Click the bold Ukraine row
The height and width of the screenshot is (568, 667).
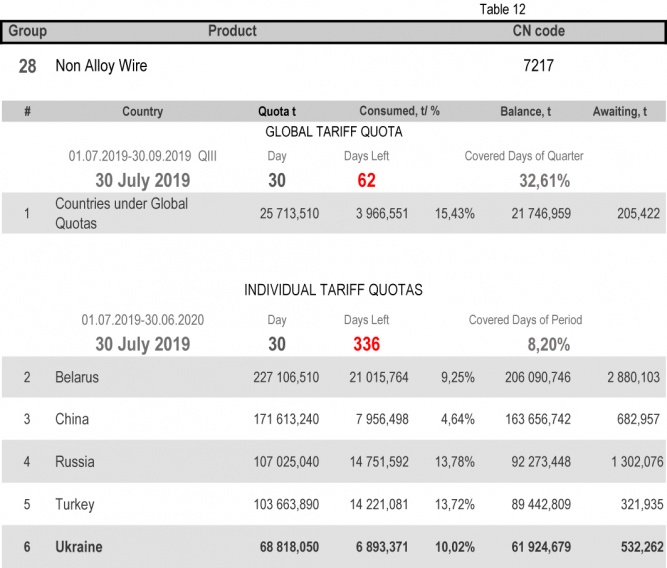pyautogui.click(x=79, y=547)
